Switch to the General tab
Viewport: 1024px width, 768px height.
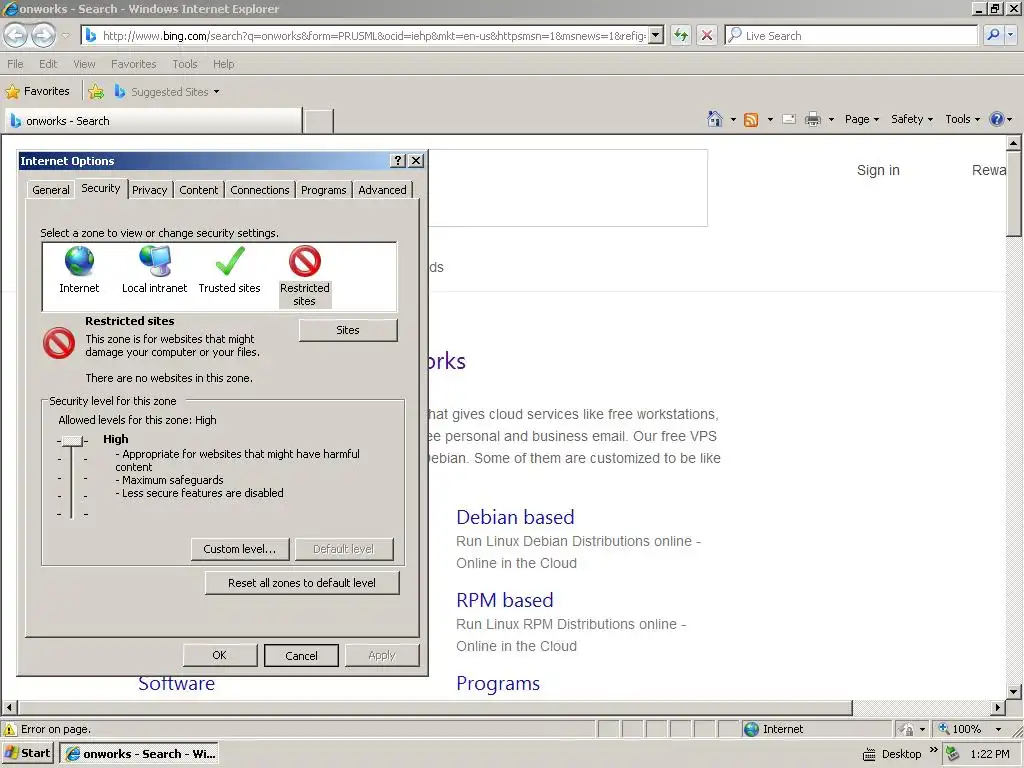[50, 190]
